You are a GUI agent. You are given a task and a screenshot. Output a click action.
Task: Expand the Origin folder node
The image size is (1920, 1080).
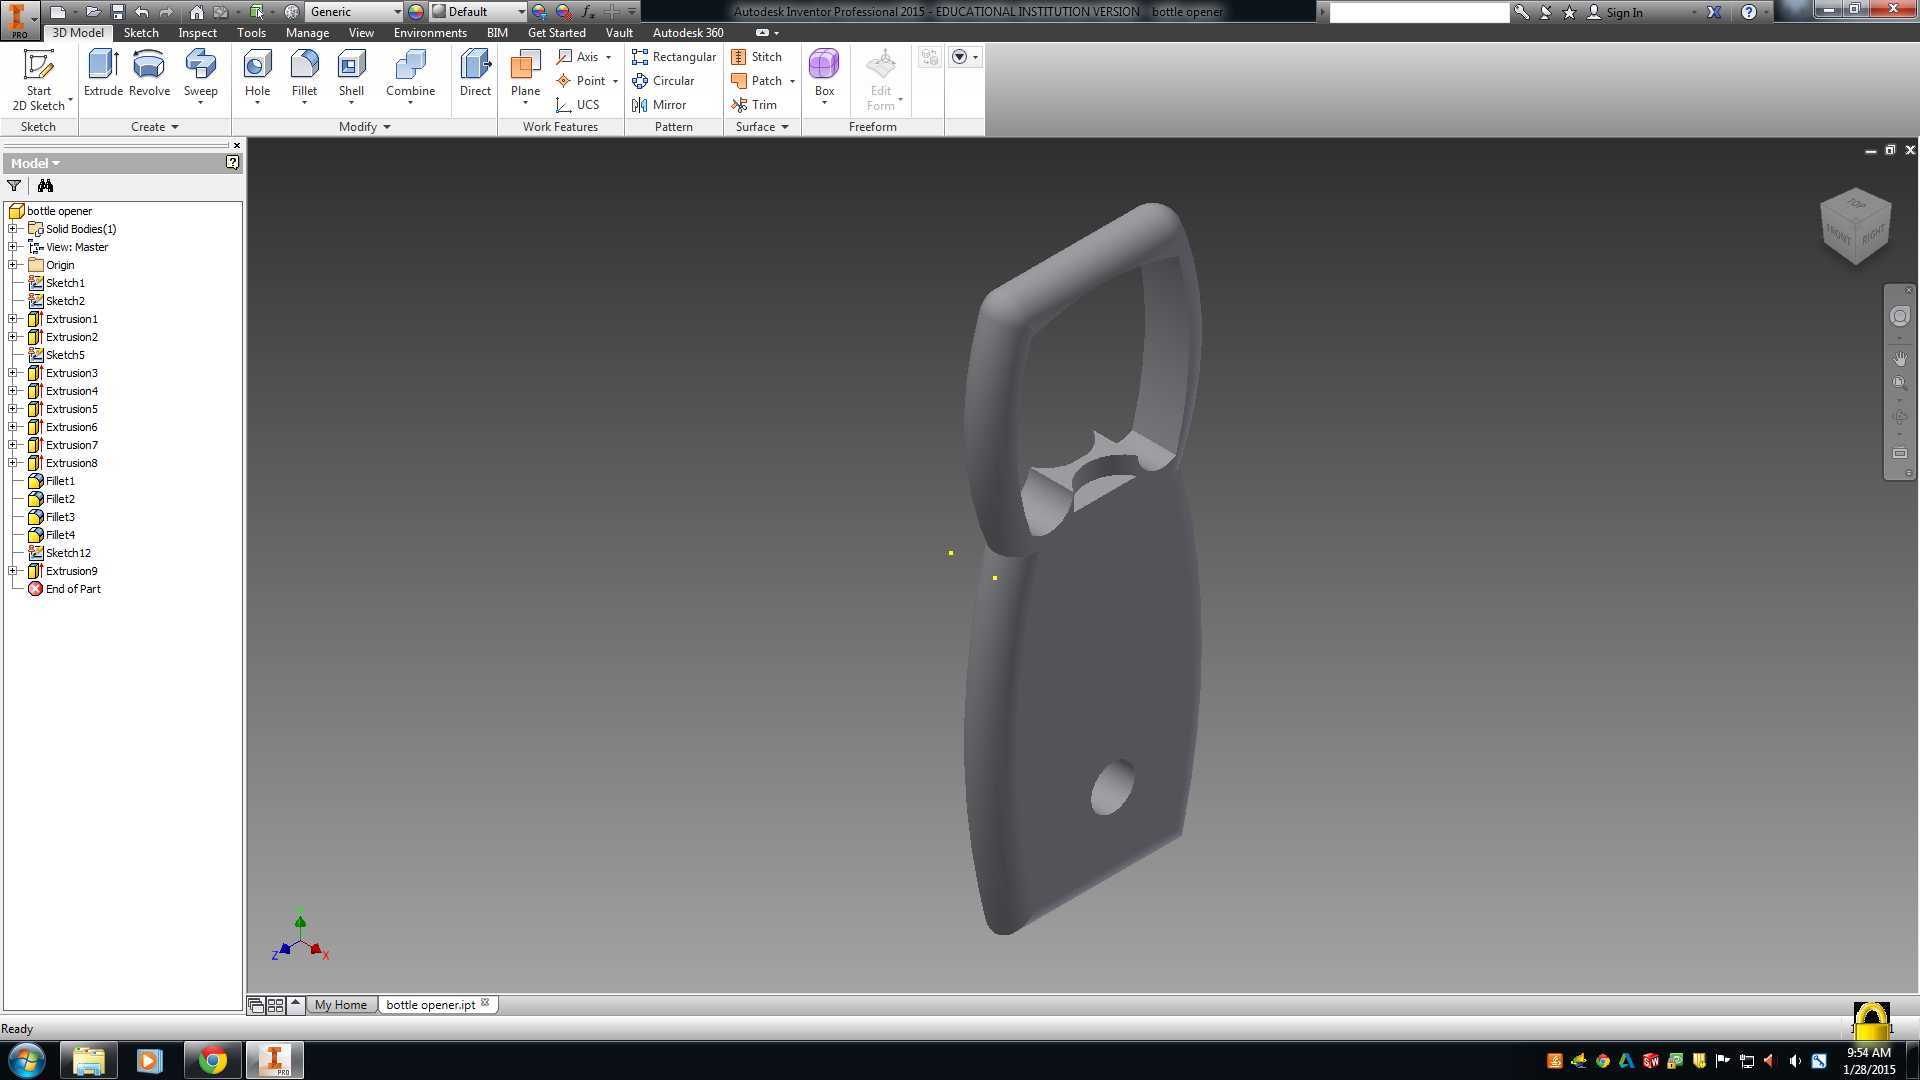click(13, 265)
